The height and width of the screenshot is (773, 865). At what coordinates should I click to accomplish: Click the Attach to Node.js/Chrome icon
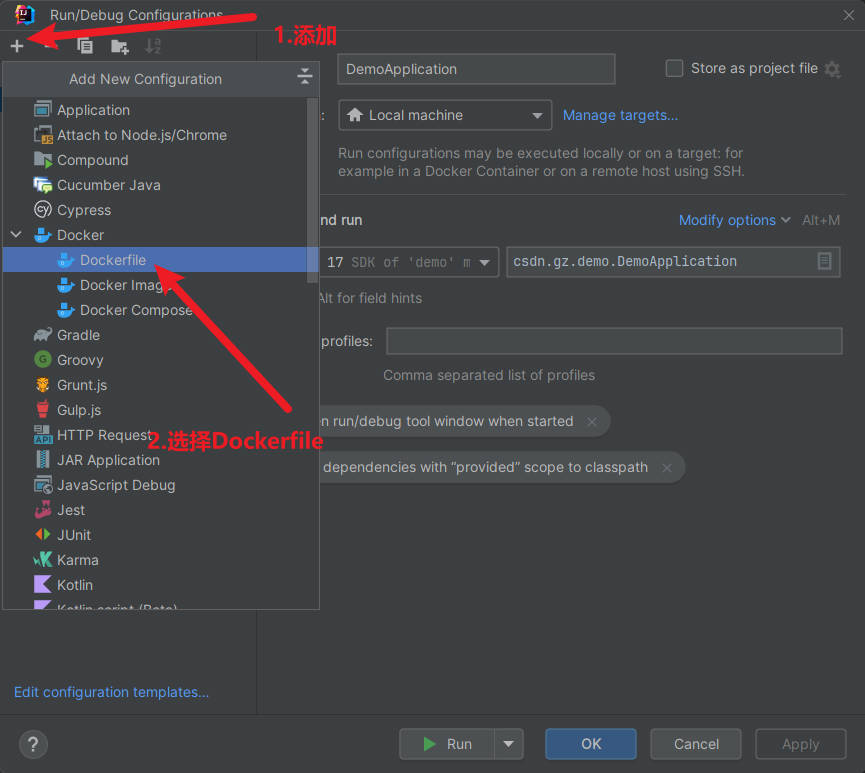point(42,135)
